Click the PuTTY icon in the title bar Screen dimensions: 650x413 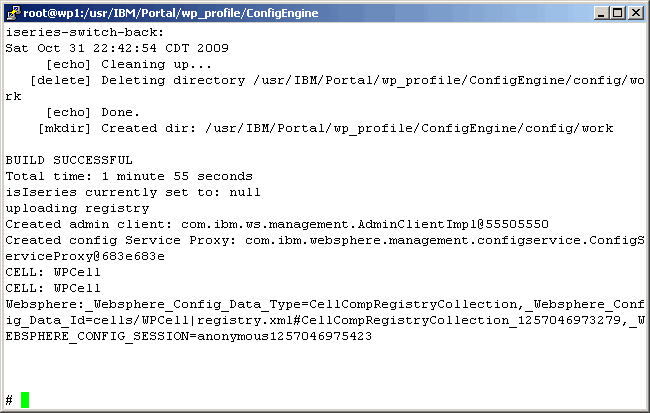[x=13, y=12]
